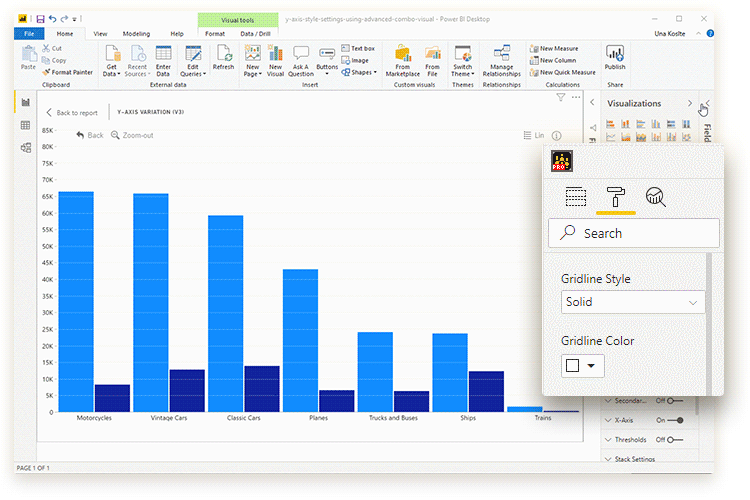
Task: Click the New Column icon
Action: (x=534, y=60)
